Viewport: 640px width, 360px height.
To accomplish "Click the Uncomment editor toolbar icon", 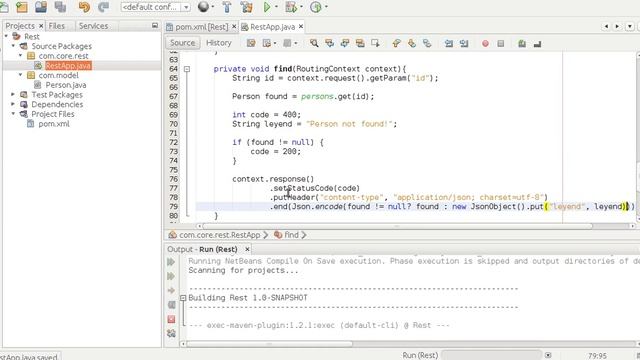I will tap(537, 43).
